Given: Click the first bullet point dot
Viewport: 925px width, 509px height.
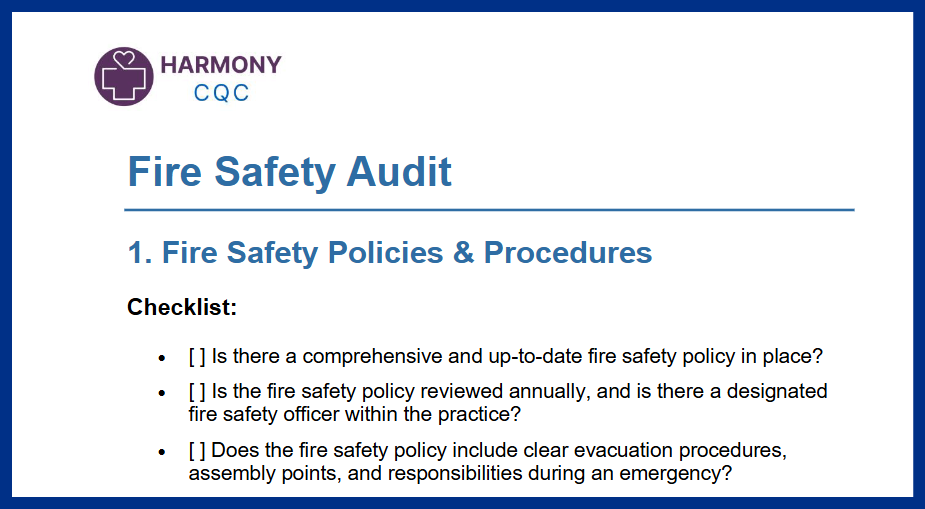Looking at the screenshot, I should coord(161,358).
